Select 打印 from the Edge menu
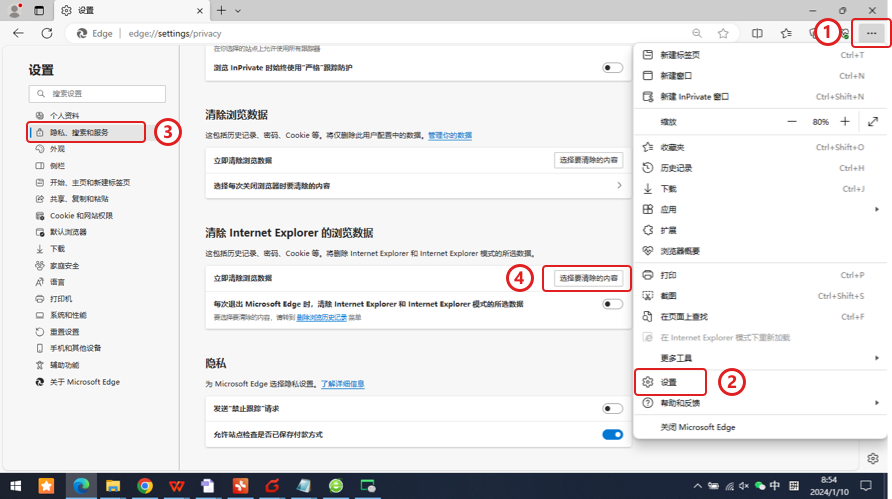892x499 pixels. click(x=761, y=275)
